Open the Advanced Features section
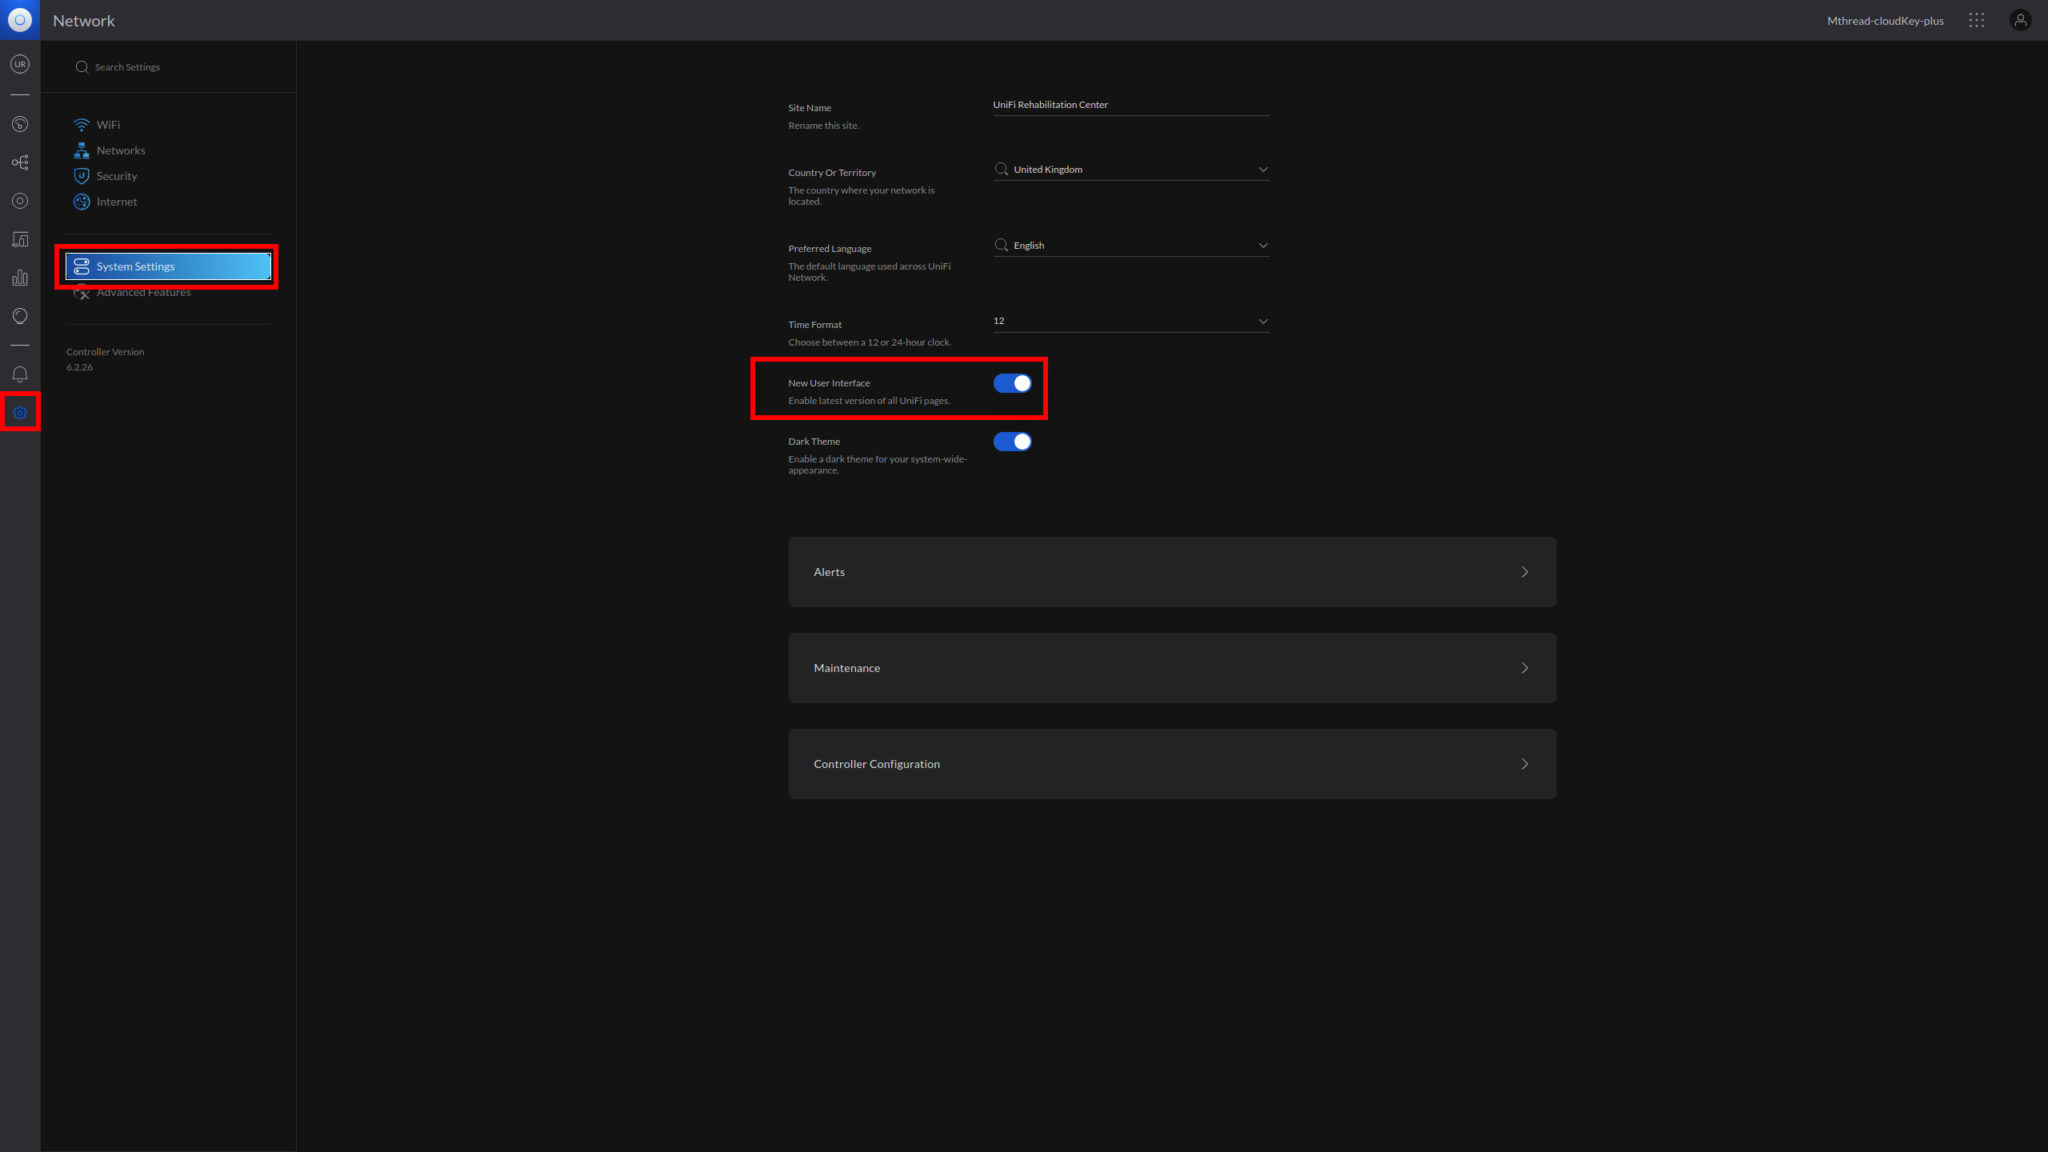The width and height of the screenshot is (2048, 1152). click(143, 292)
